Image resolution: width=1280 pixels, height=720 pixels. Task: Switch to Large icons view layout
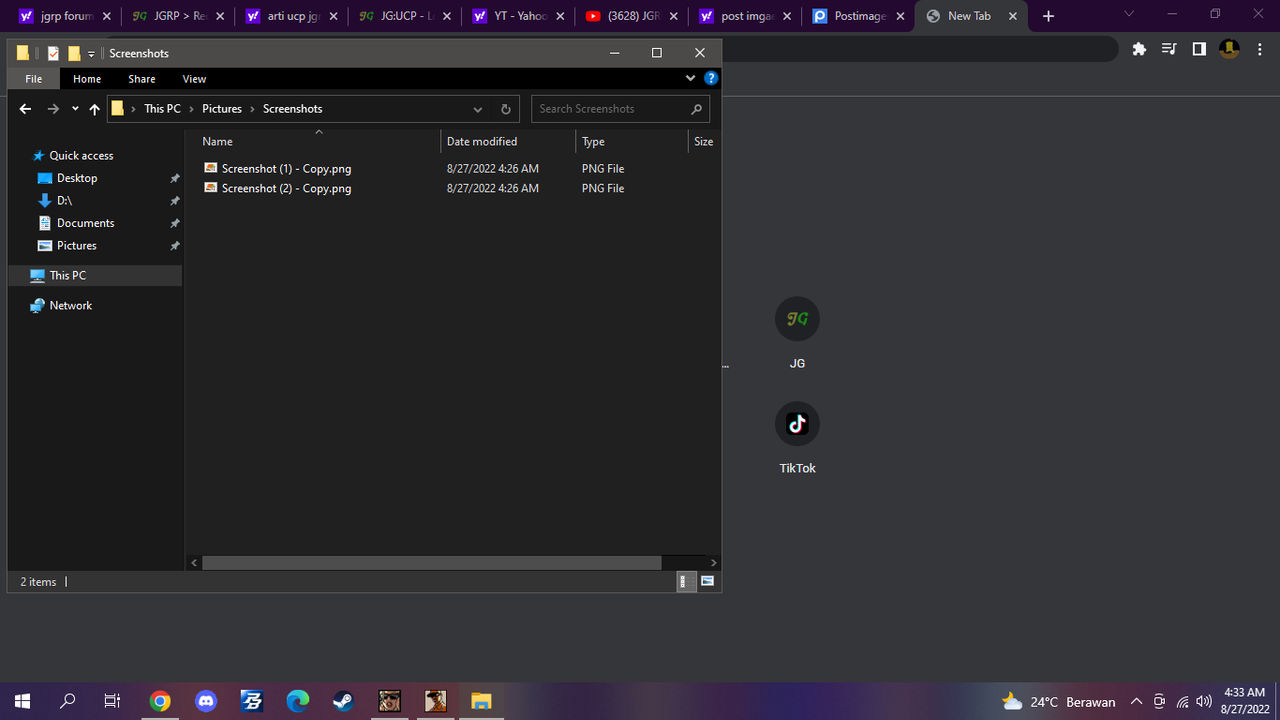click(x=708, y=581)
